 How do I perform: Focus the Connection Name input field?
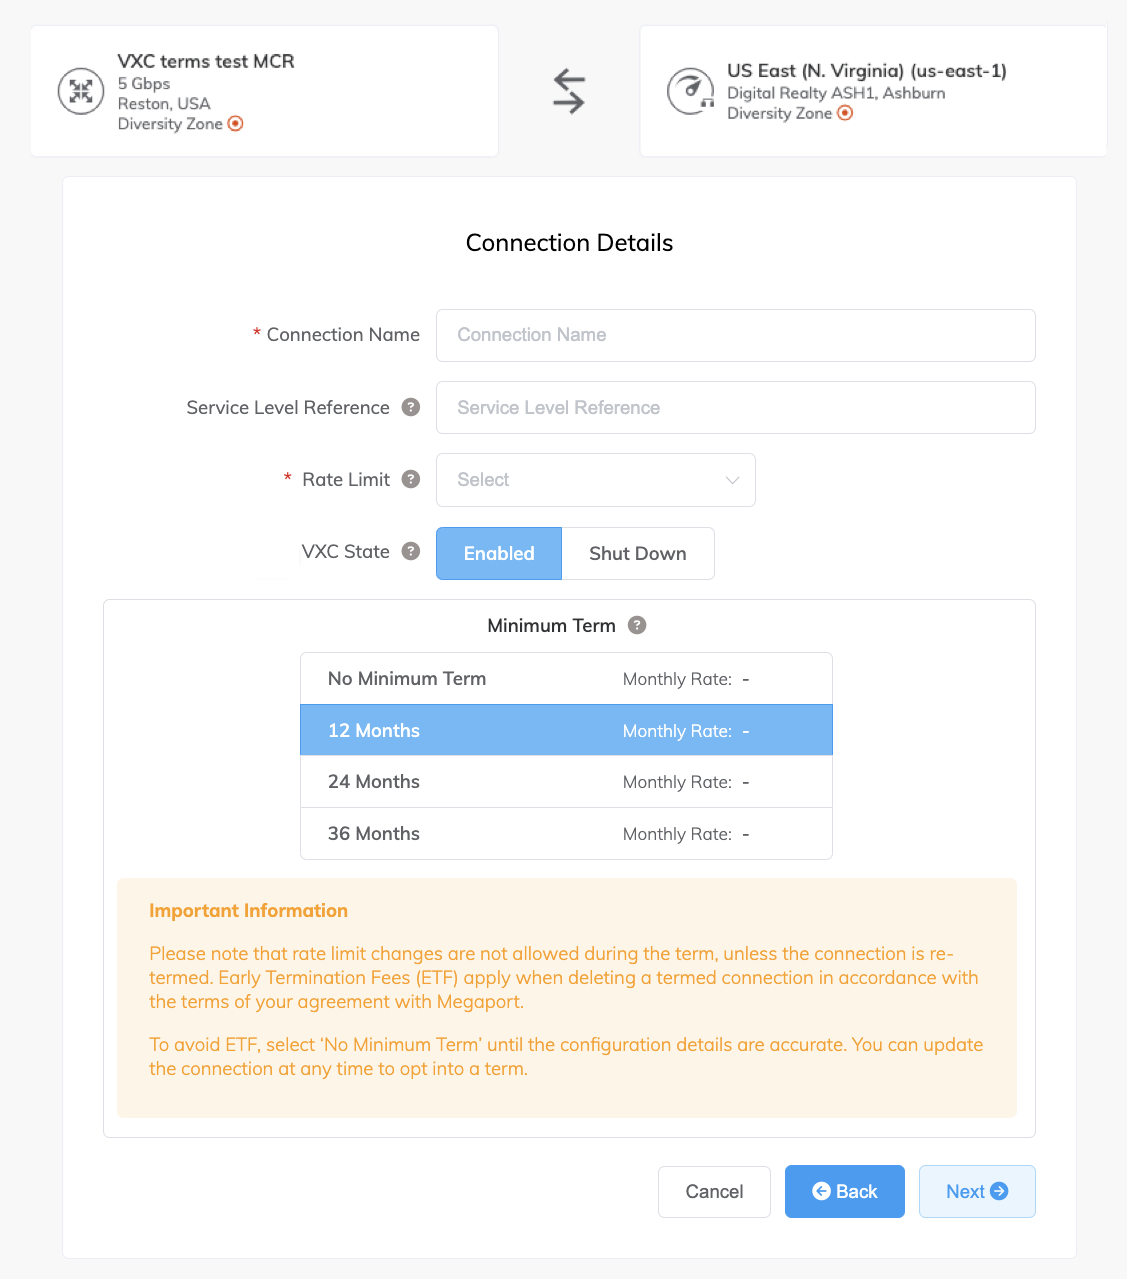click(x=735, y=335)
